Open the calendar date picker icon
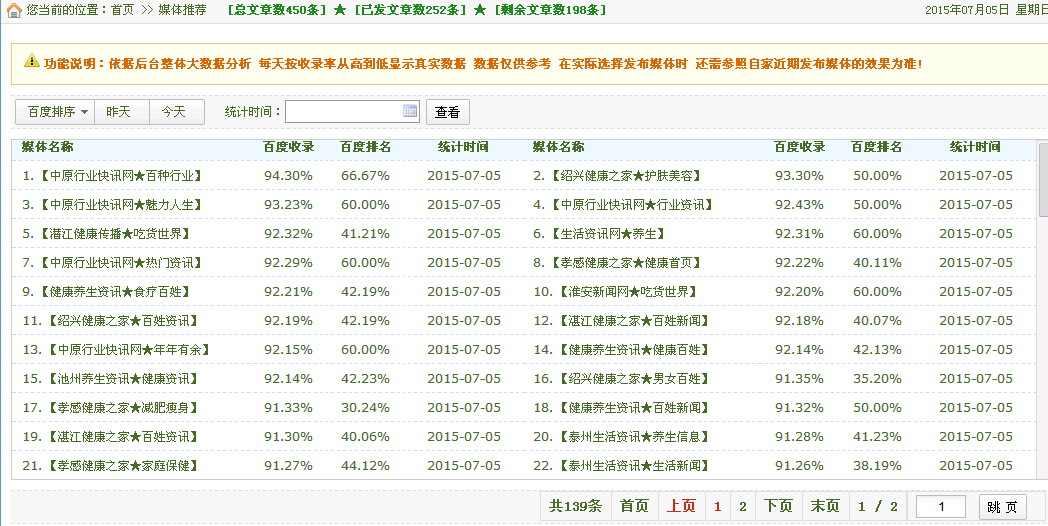Viewport: 1048px width, 526px height. coord(410,111)
